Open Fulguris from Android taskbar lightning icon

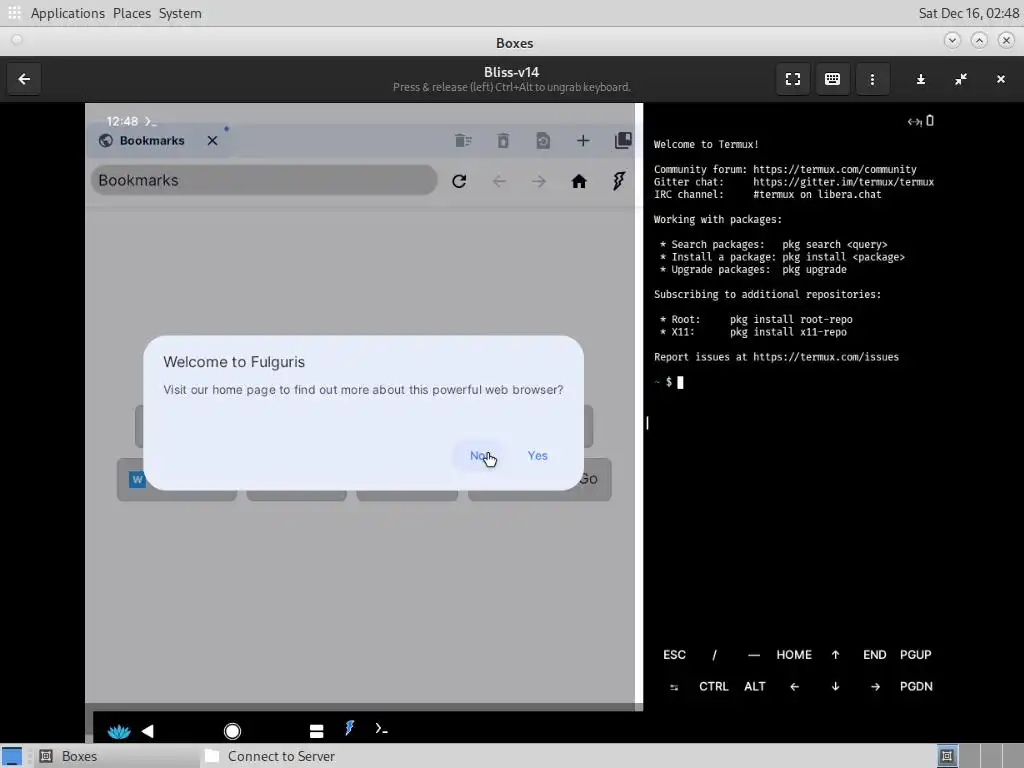(x=349, y=728)
